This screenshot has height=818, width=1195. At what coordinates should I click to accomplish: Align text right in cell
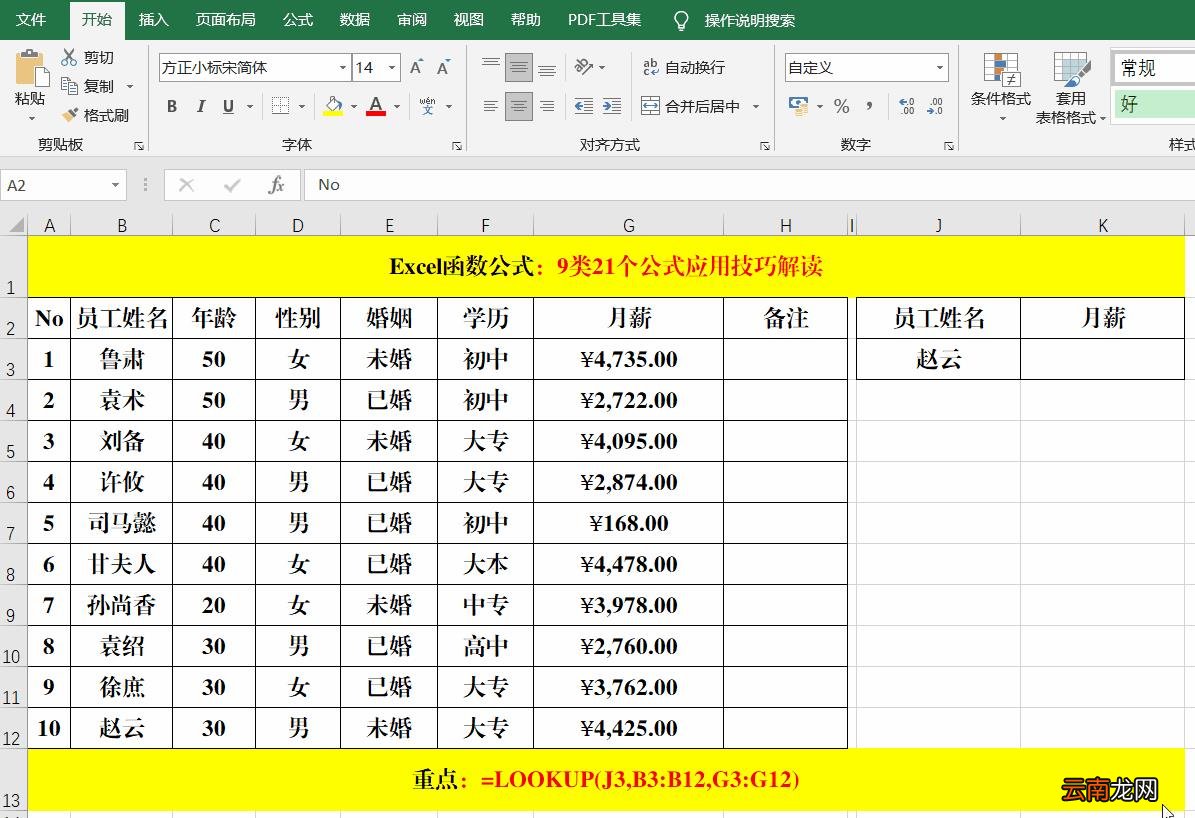click(547, 106)
